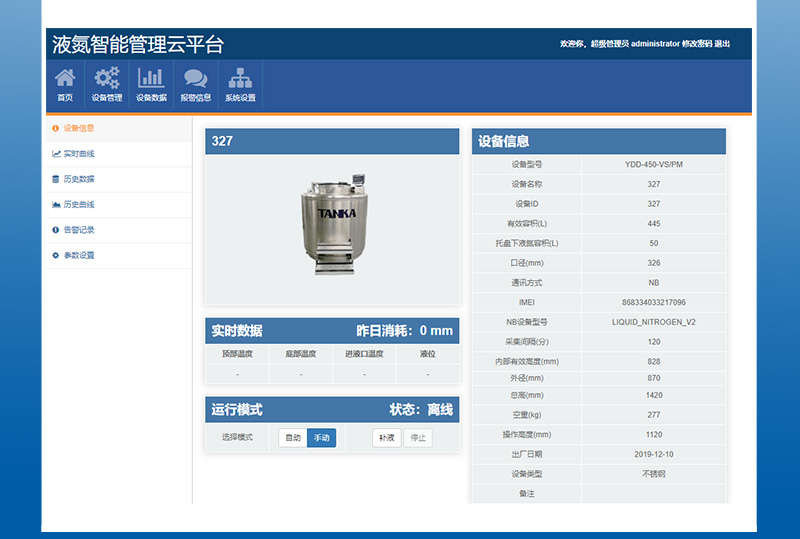Open 设备管理 gears icon
The height and width of the screenshot is (539, 800).
coord(106,78)
